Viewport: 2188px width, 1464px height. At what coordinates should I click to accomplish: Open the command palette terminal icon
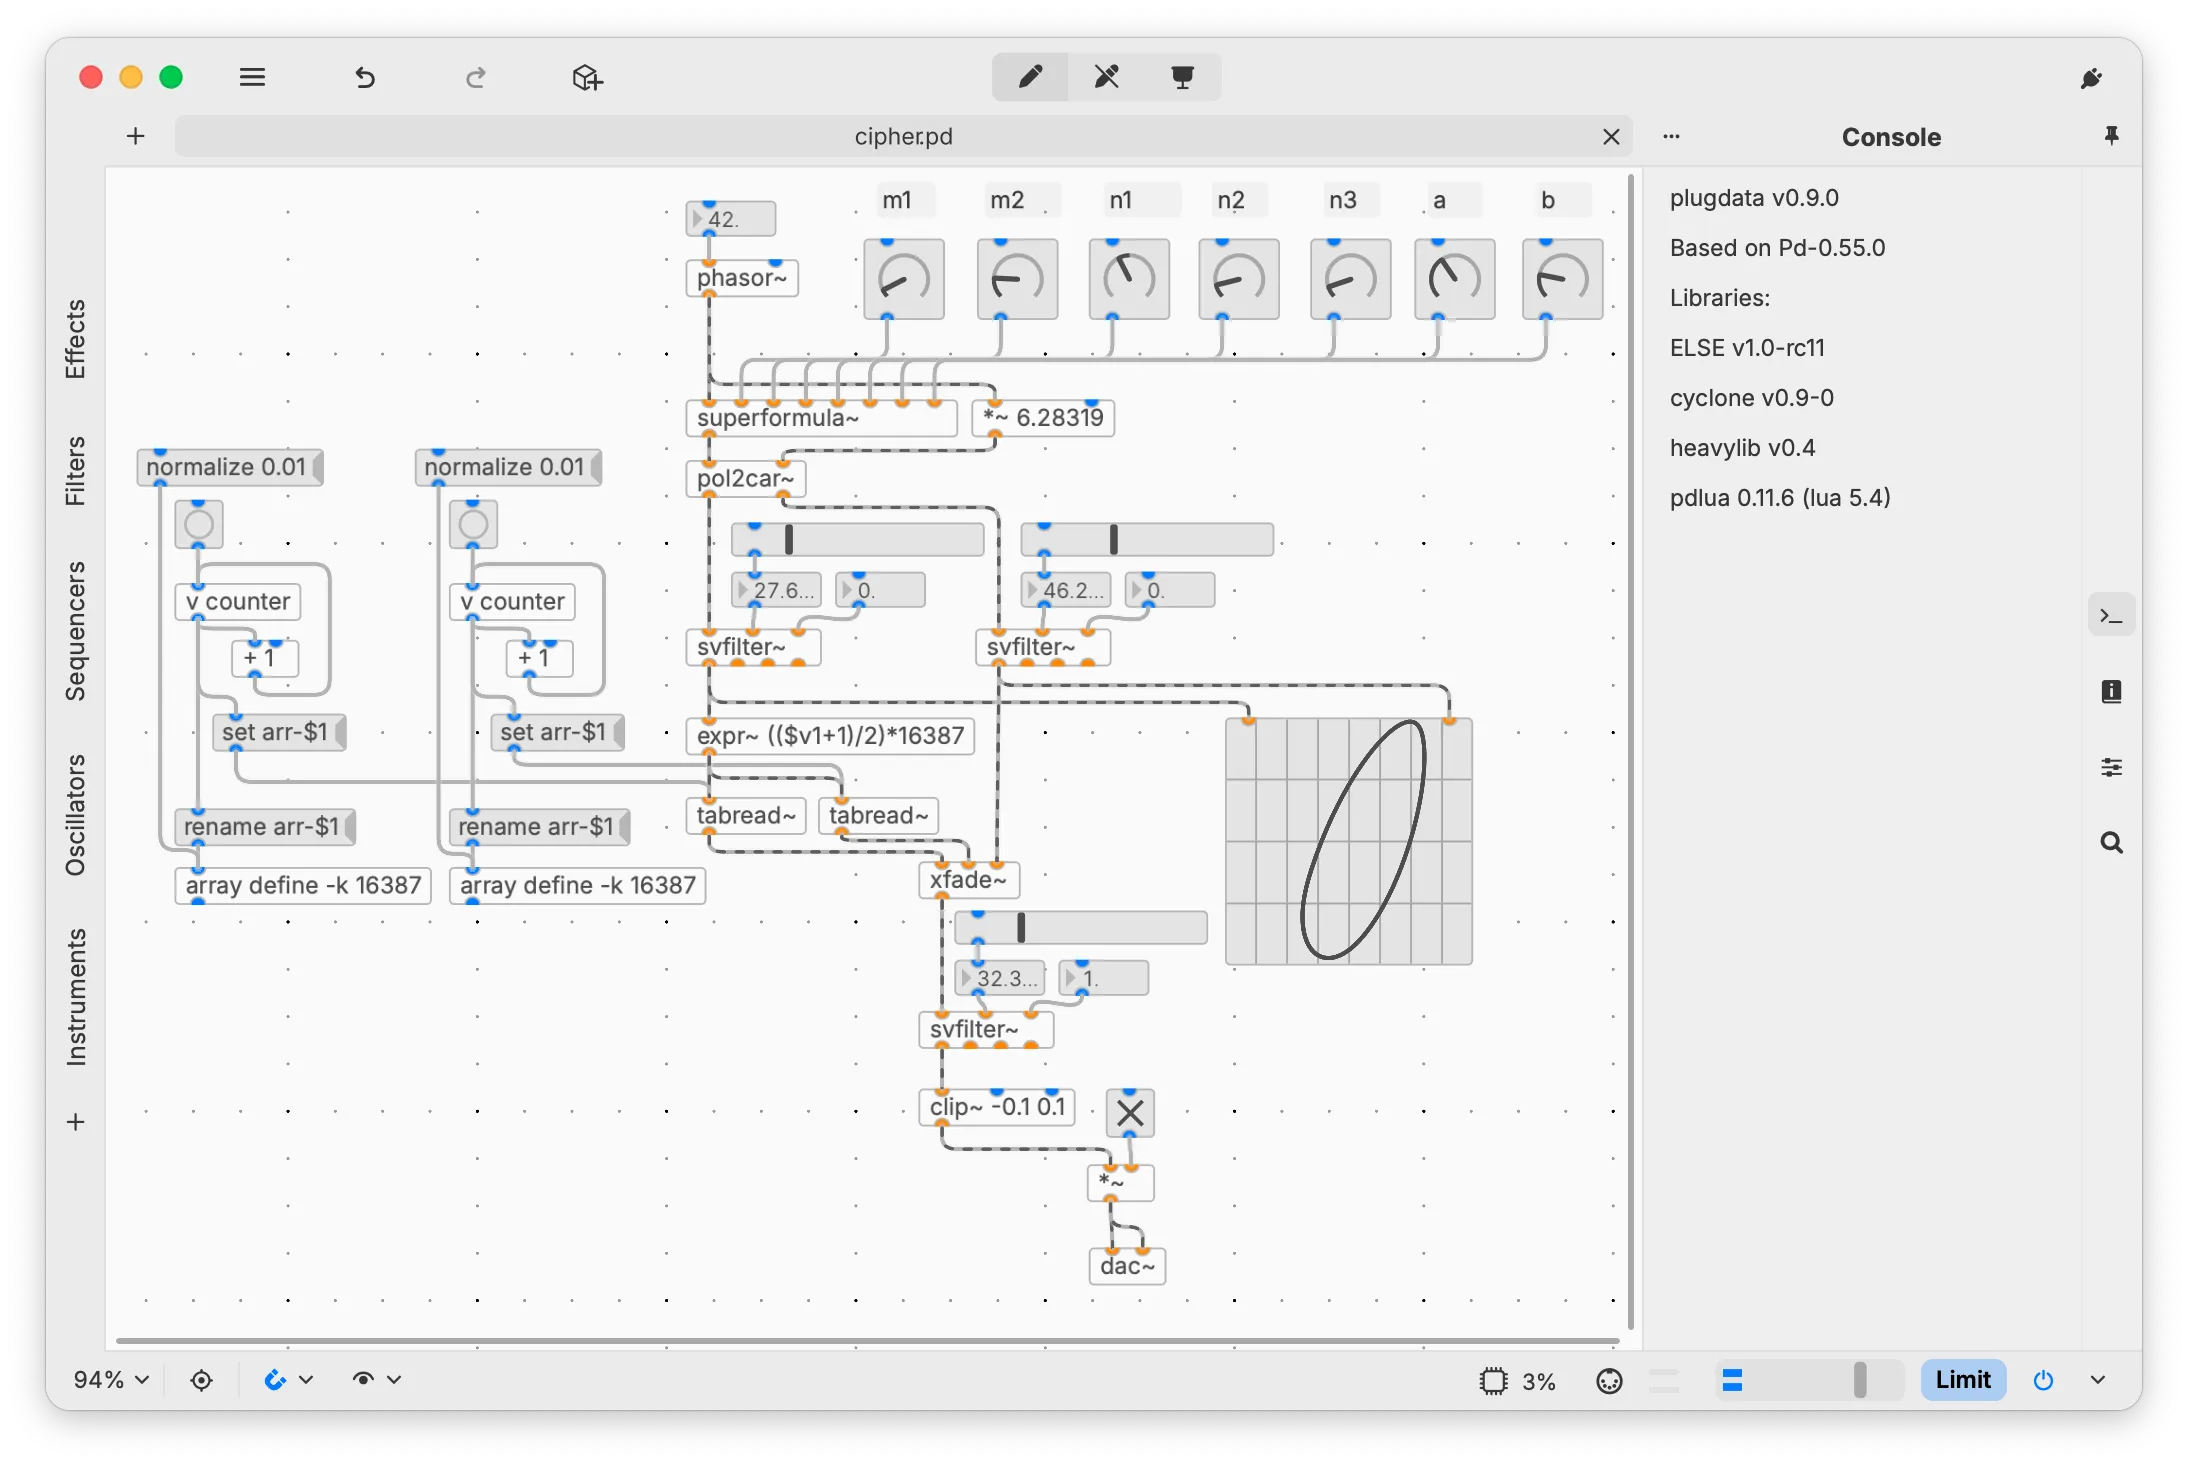pyautogui.click(x=2111, y=613)
